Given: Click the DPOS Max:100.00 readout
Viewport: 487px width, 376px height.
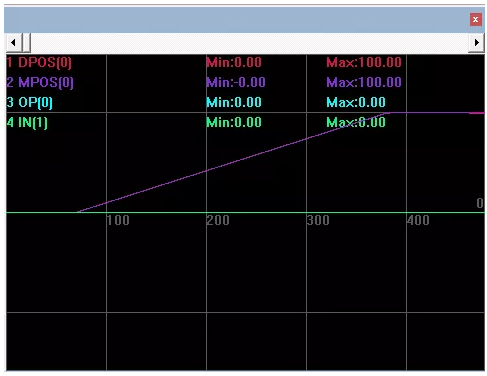Looking at the screenshot, I should [x=364, y=62].
